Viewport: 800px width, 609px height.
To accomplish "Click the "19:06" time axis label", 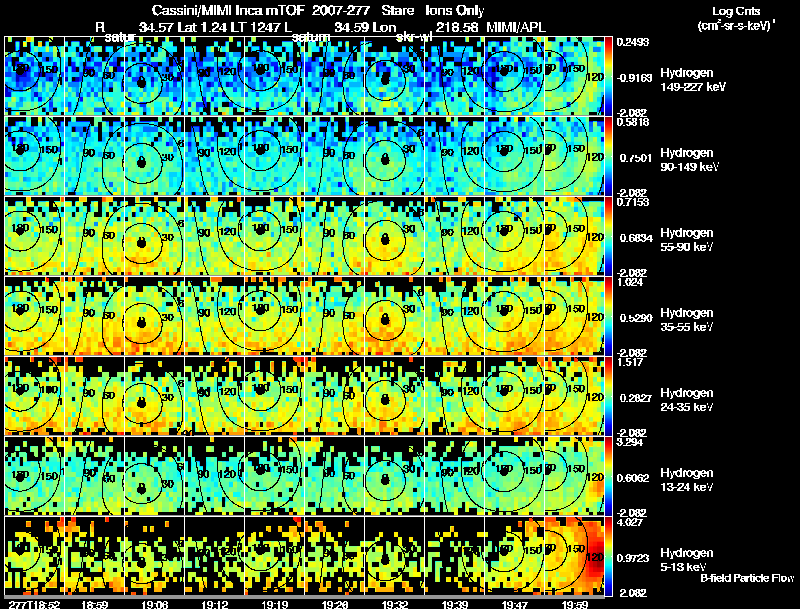I will (155, 604).
